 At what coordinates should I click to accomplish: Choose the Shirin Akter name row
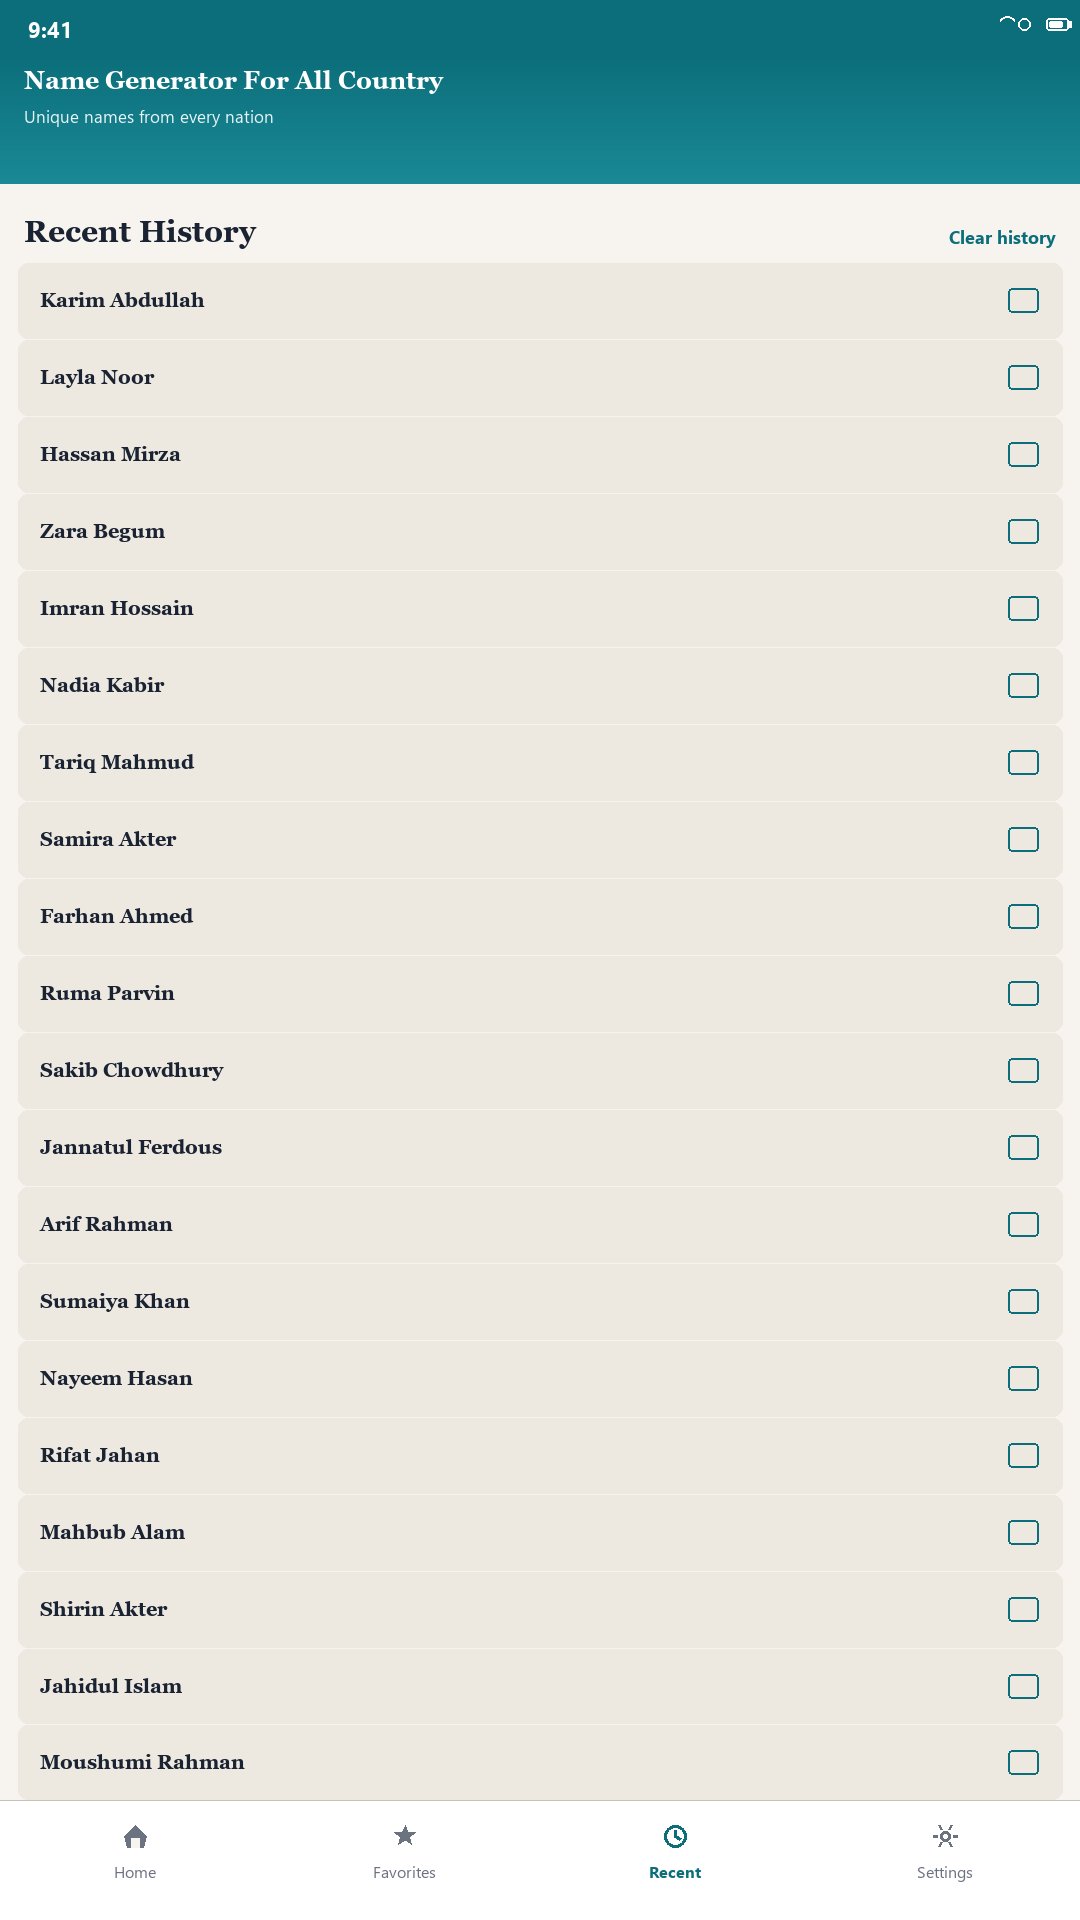pyautogui.click(x=540, y=1609)
